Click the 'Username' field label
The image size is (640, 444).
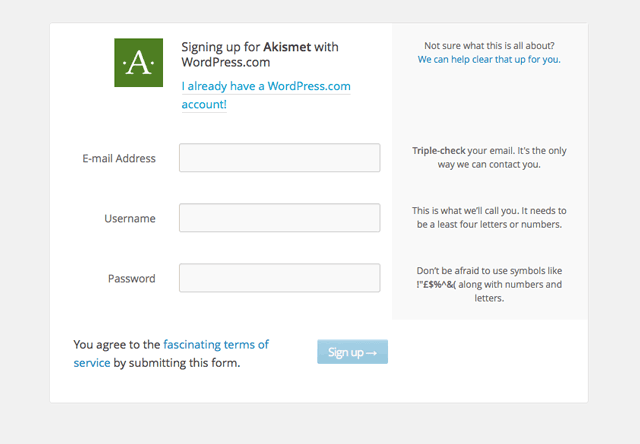(130, 218)
